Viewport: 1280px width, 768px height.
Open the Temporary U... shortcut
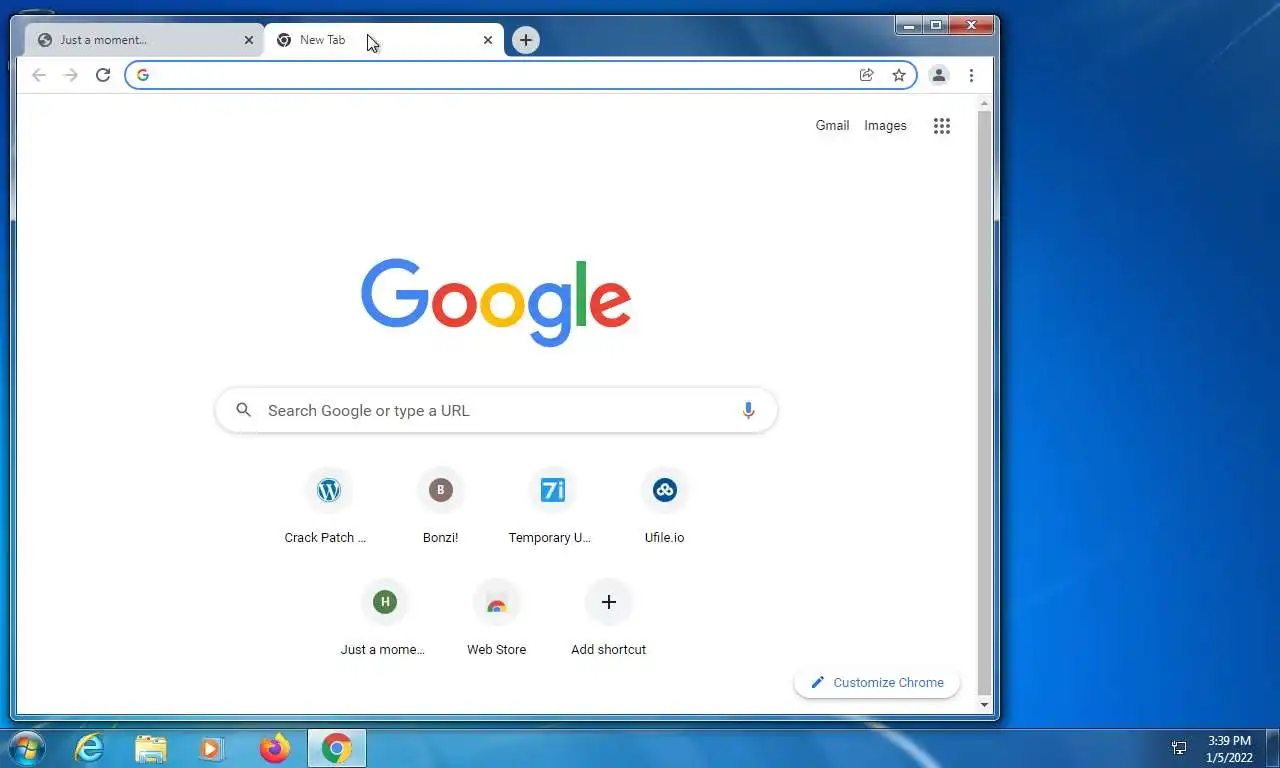pyautogui.click(x=552, y=506)
